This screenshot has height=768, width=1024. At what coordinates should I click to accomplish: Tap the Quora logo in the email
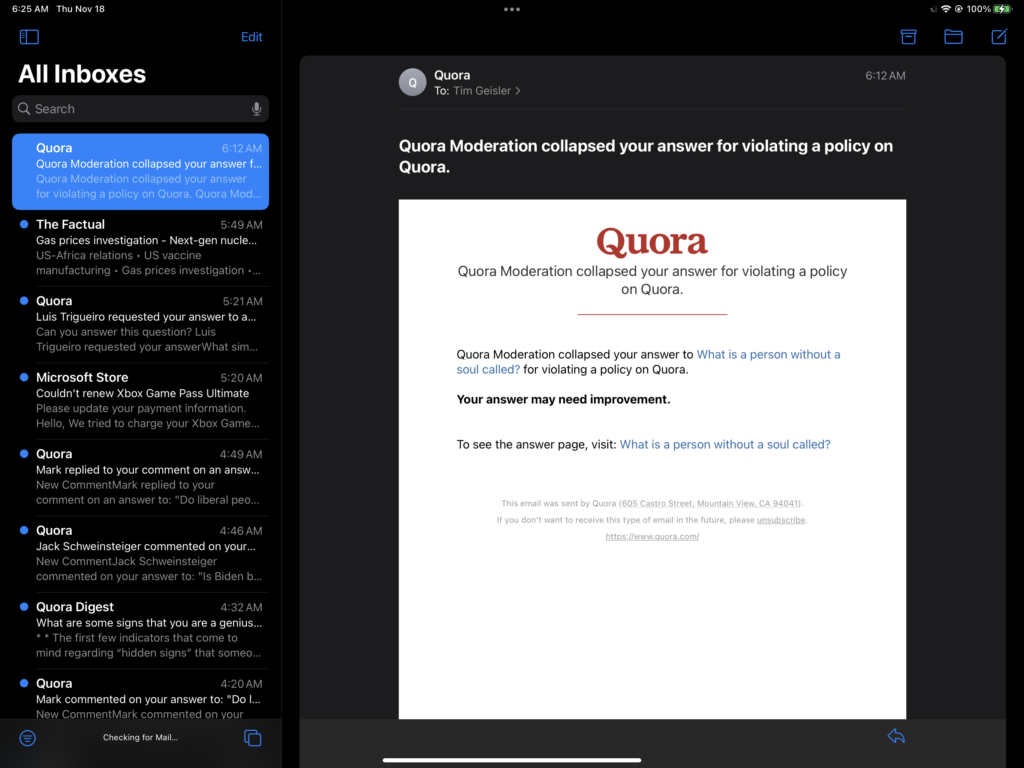coord(652,242)
